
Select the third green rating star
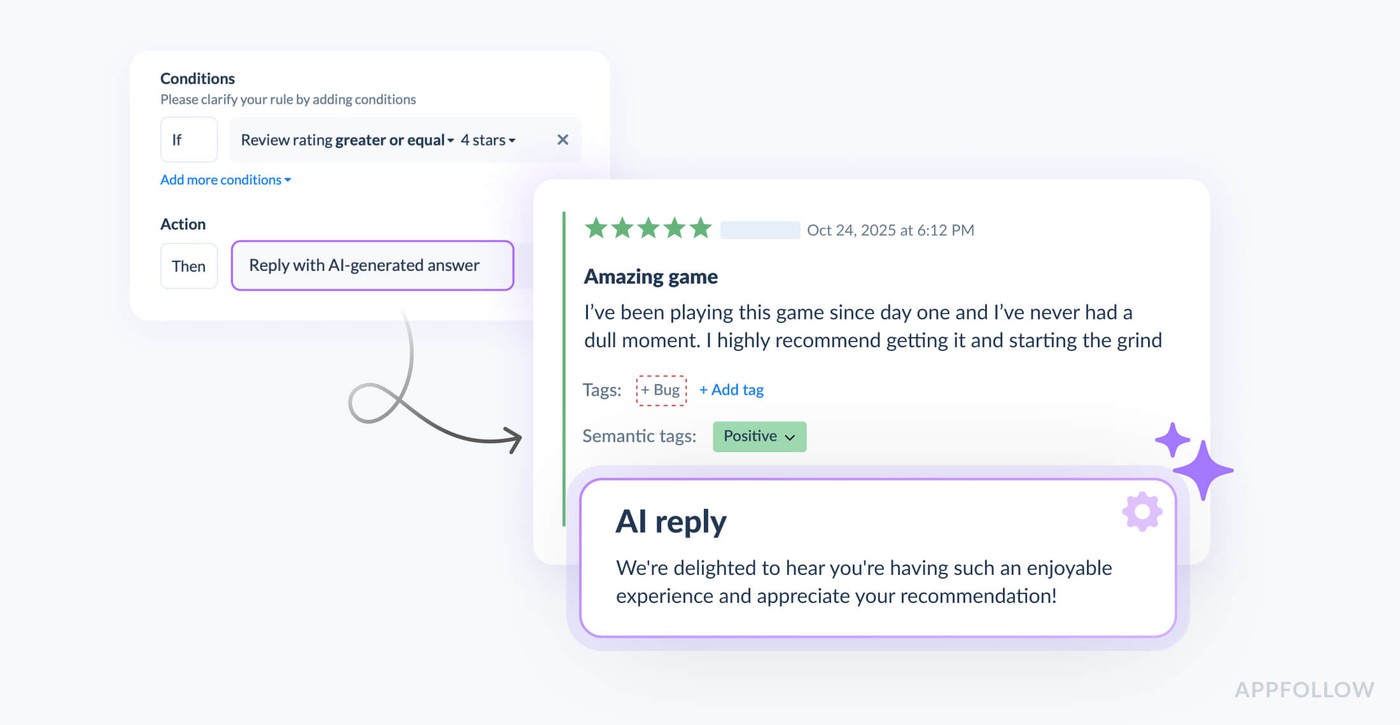coord(648,229)
